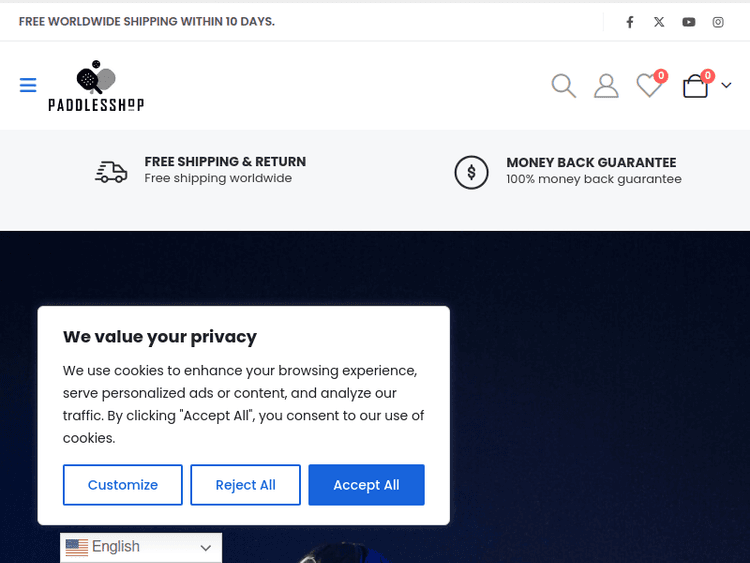This screenshot has height=563, width=750.
Task: Accept All cookies
Action: 366,485
